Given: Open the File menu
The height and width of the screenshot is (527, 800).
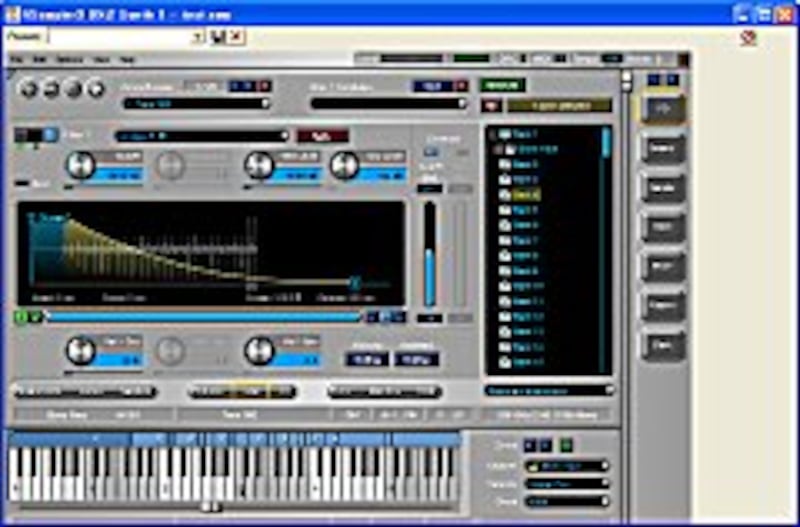Looking at the screenshot, I should click(x=17, y=60).
